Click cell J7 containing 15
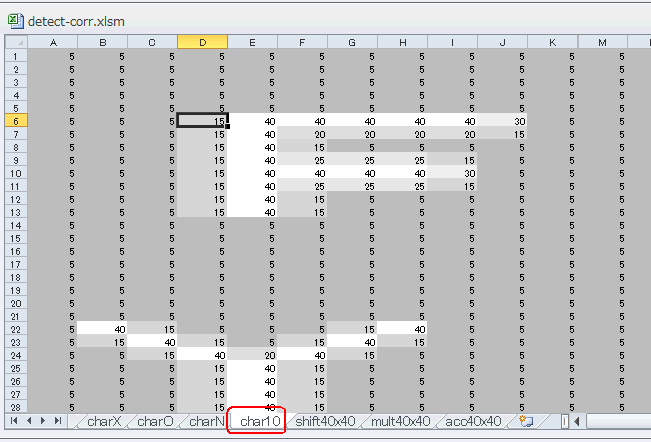The height and width of the screenshot is (442, 651). pyautogui.click(x=502, y=134)
